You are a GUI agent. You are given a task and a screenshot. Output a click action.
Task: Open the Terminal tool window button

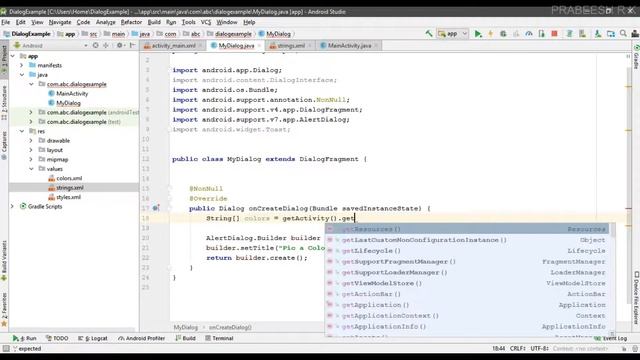click(x=219, y=338)
